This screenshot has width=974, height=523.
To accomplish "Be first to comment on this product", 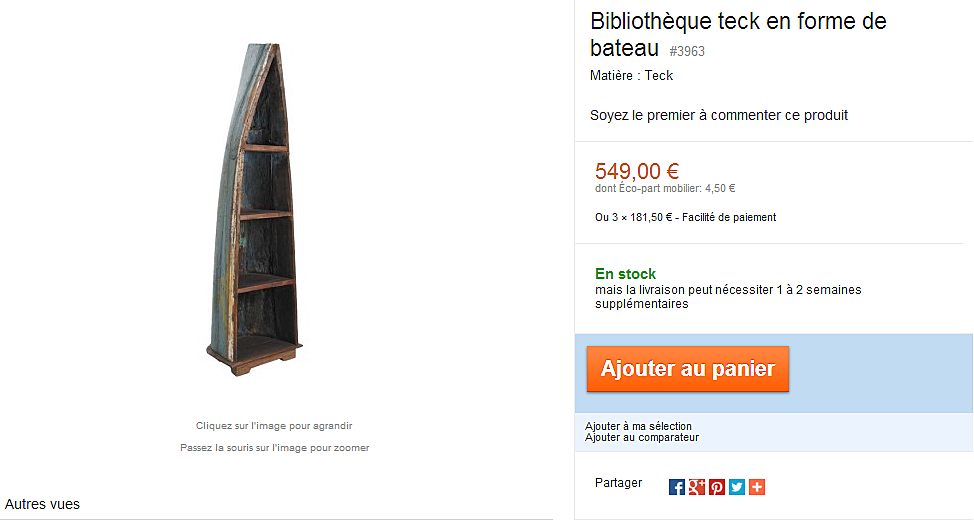I will [719, 115].
